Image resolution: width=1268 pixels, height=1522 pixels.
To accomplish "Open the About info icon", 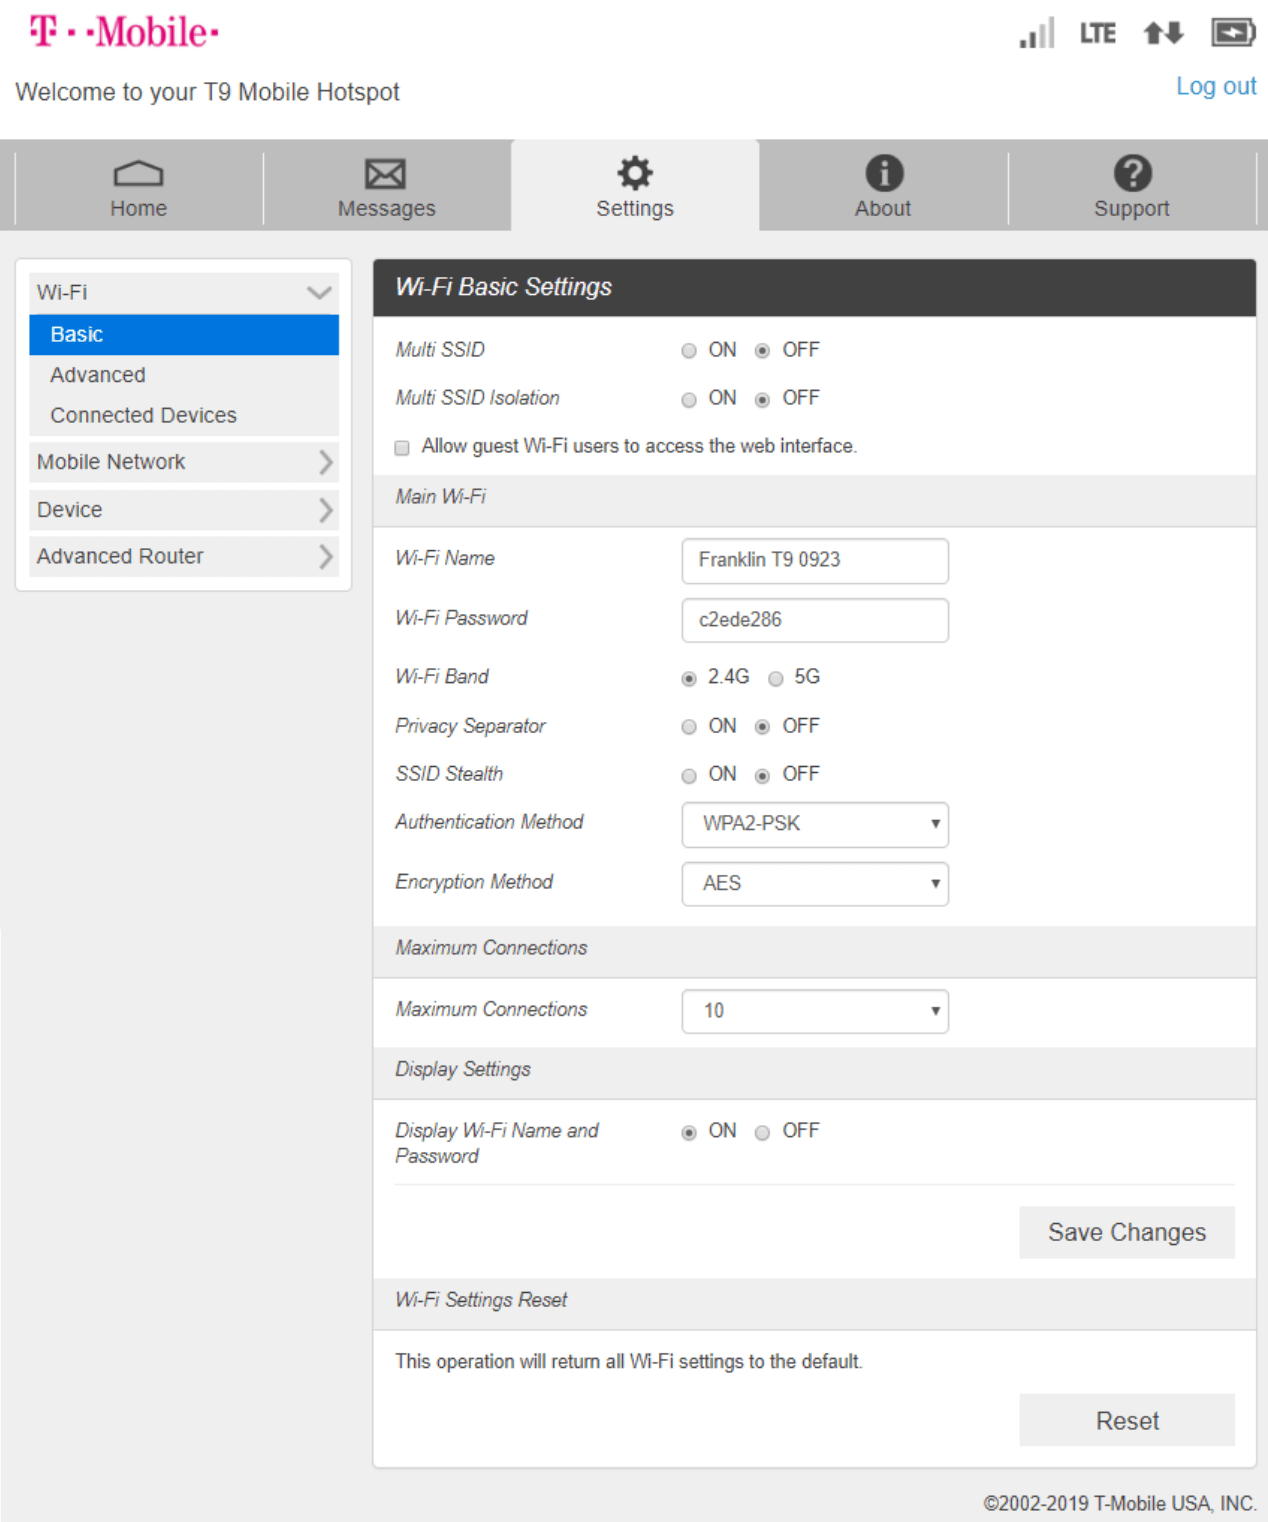I will (883, 173).
